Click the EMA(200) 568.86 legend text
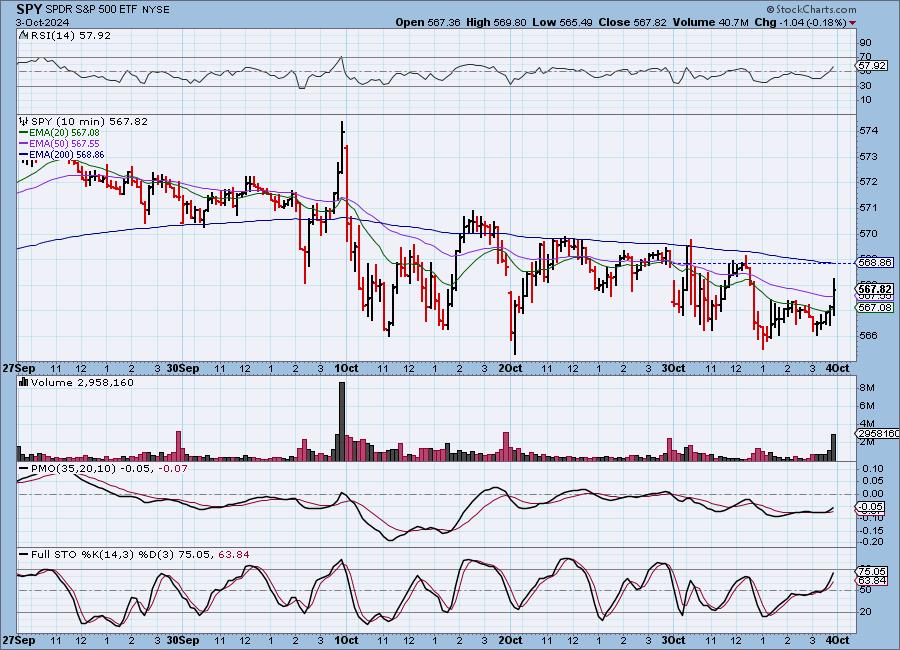Image resolution: width=900 pixels, height=650 pixels. tap(67, 154)
